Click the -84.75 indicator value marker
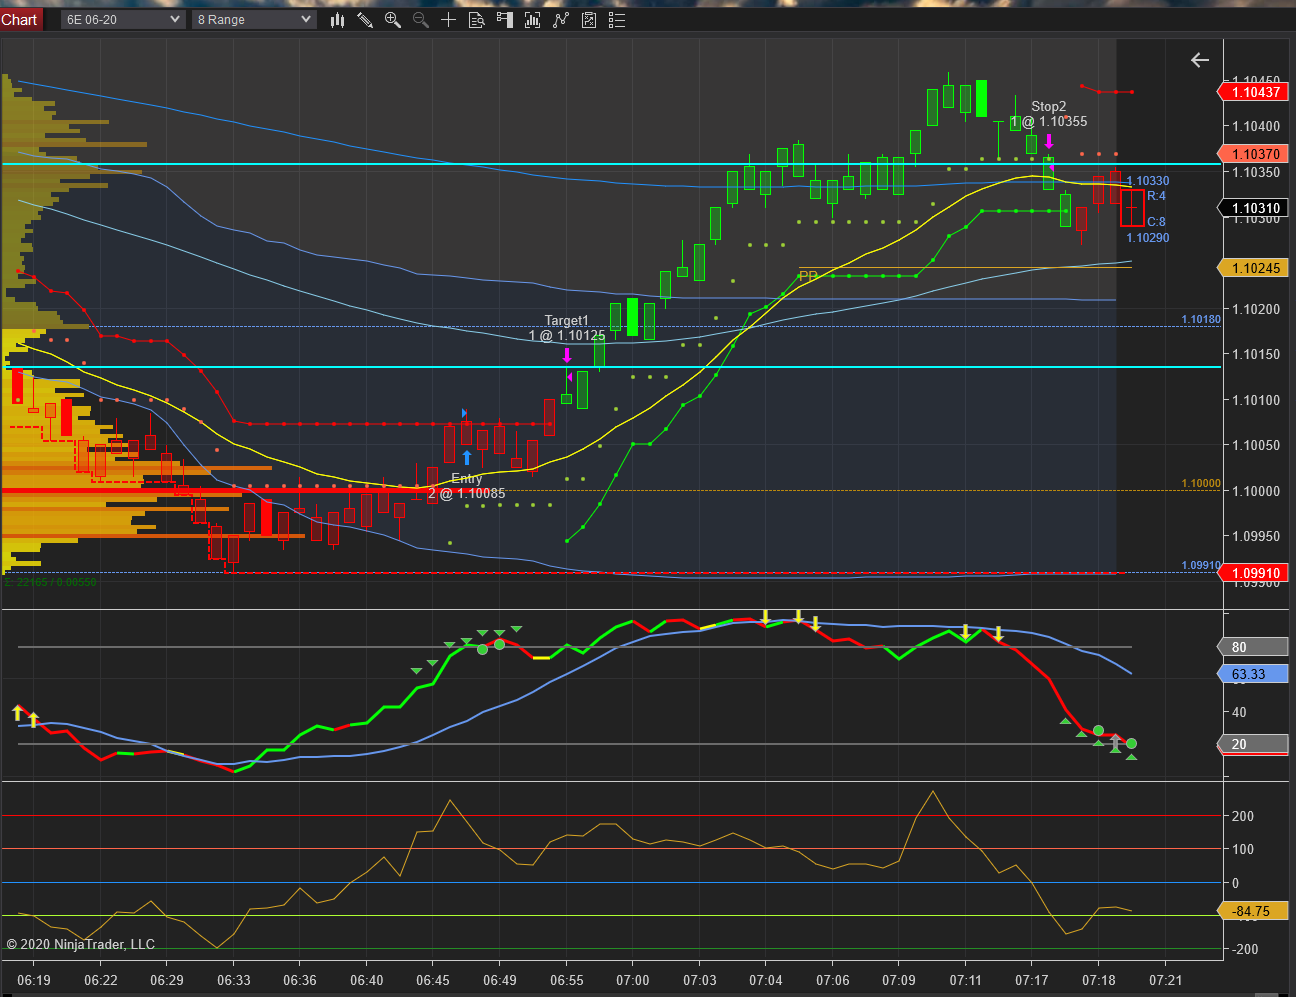The height and width of the screenshot is (997, 1296). (1253, 911)
